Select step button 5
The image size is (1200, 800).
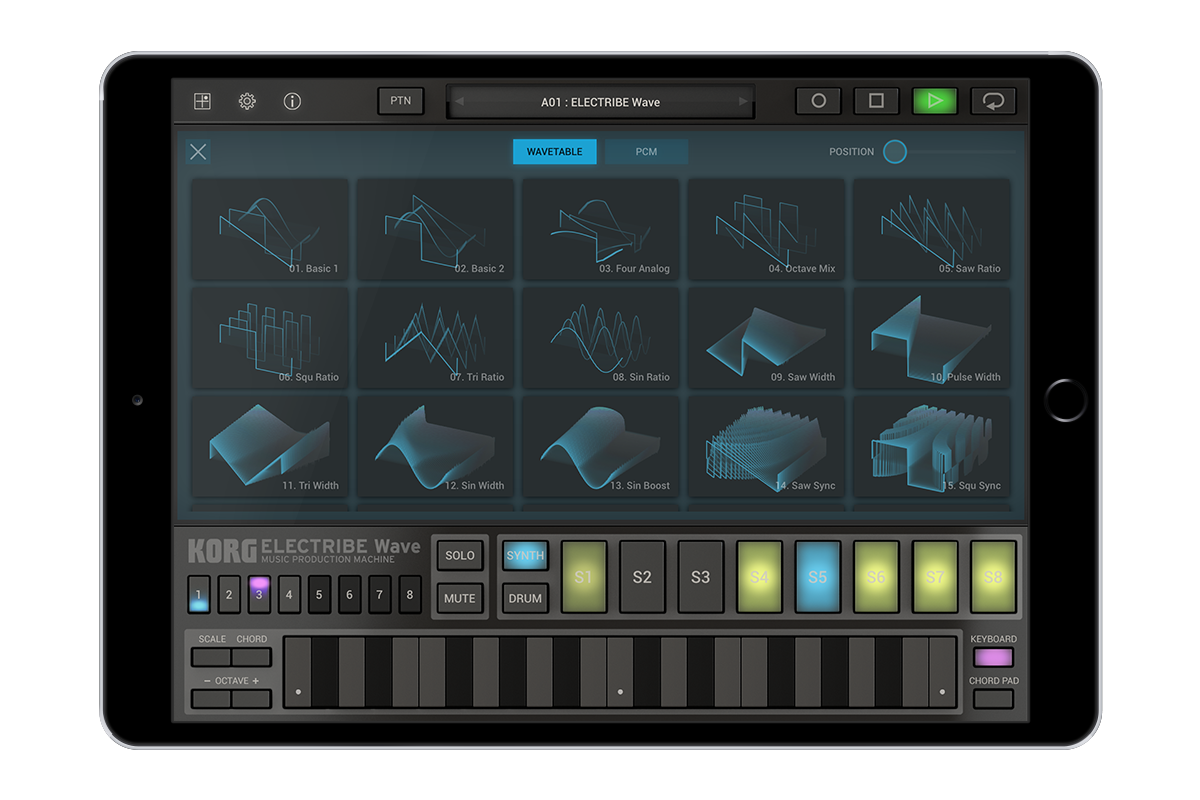click(319, 594)
